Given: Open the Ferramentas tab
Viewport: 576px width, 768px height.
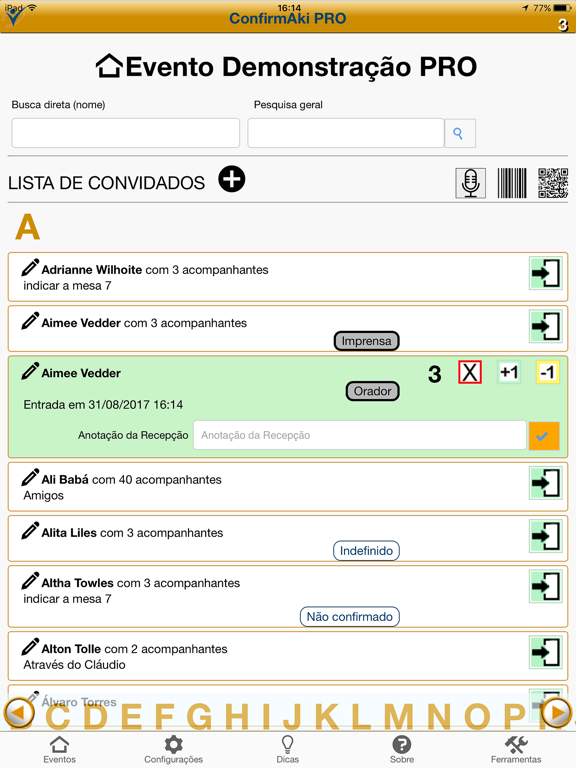Looking at the screenshot, I should click(x=516, y=750).
